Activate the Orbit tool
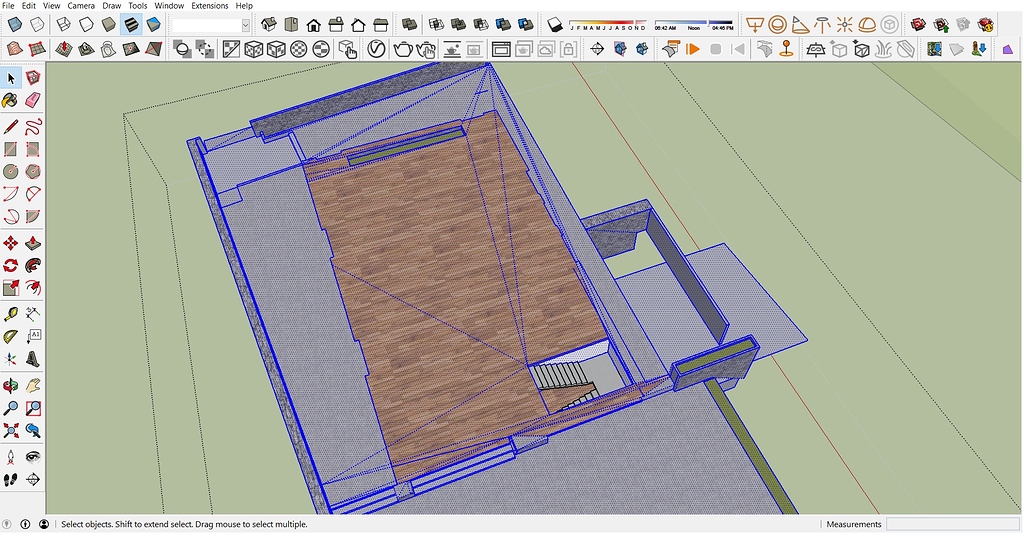 tap(11, 386)
